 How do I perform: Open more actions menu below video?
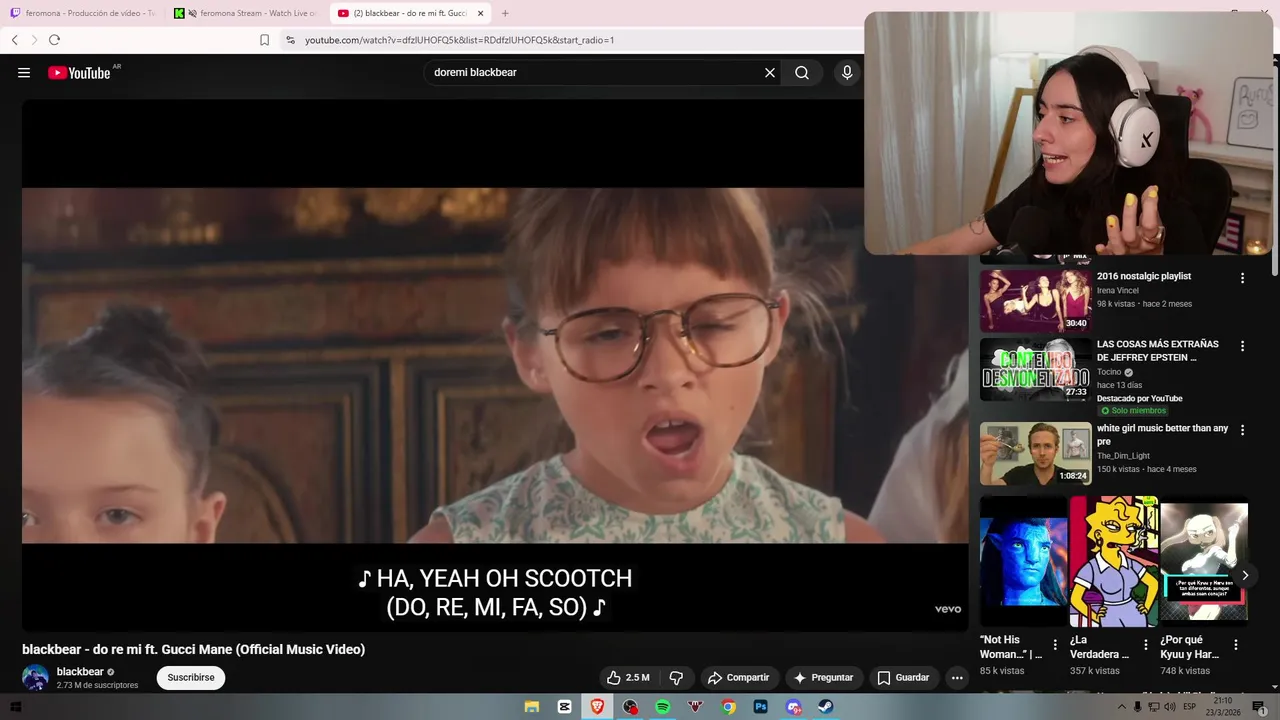[x=957, y=678]
